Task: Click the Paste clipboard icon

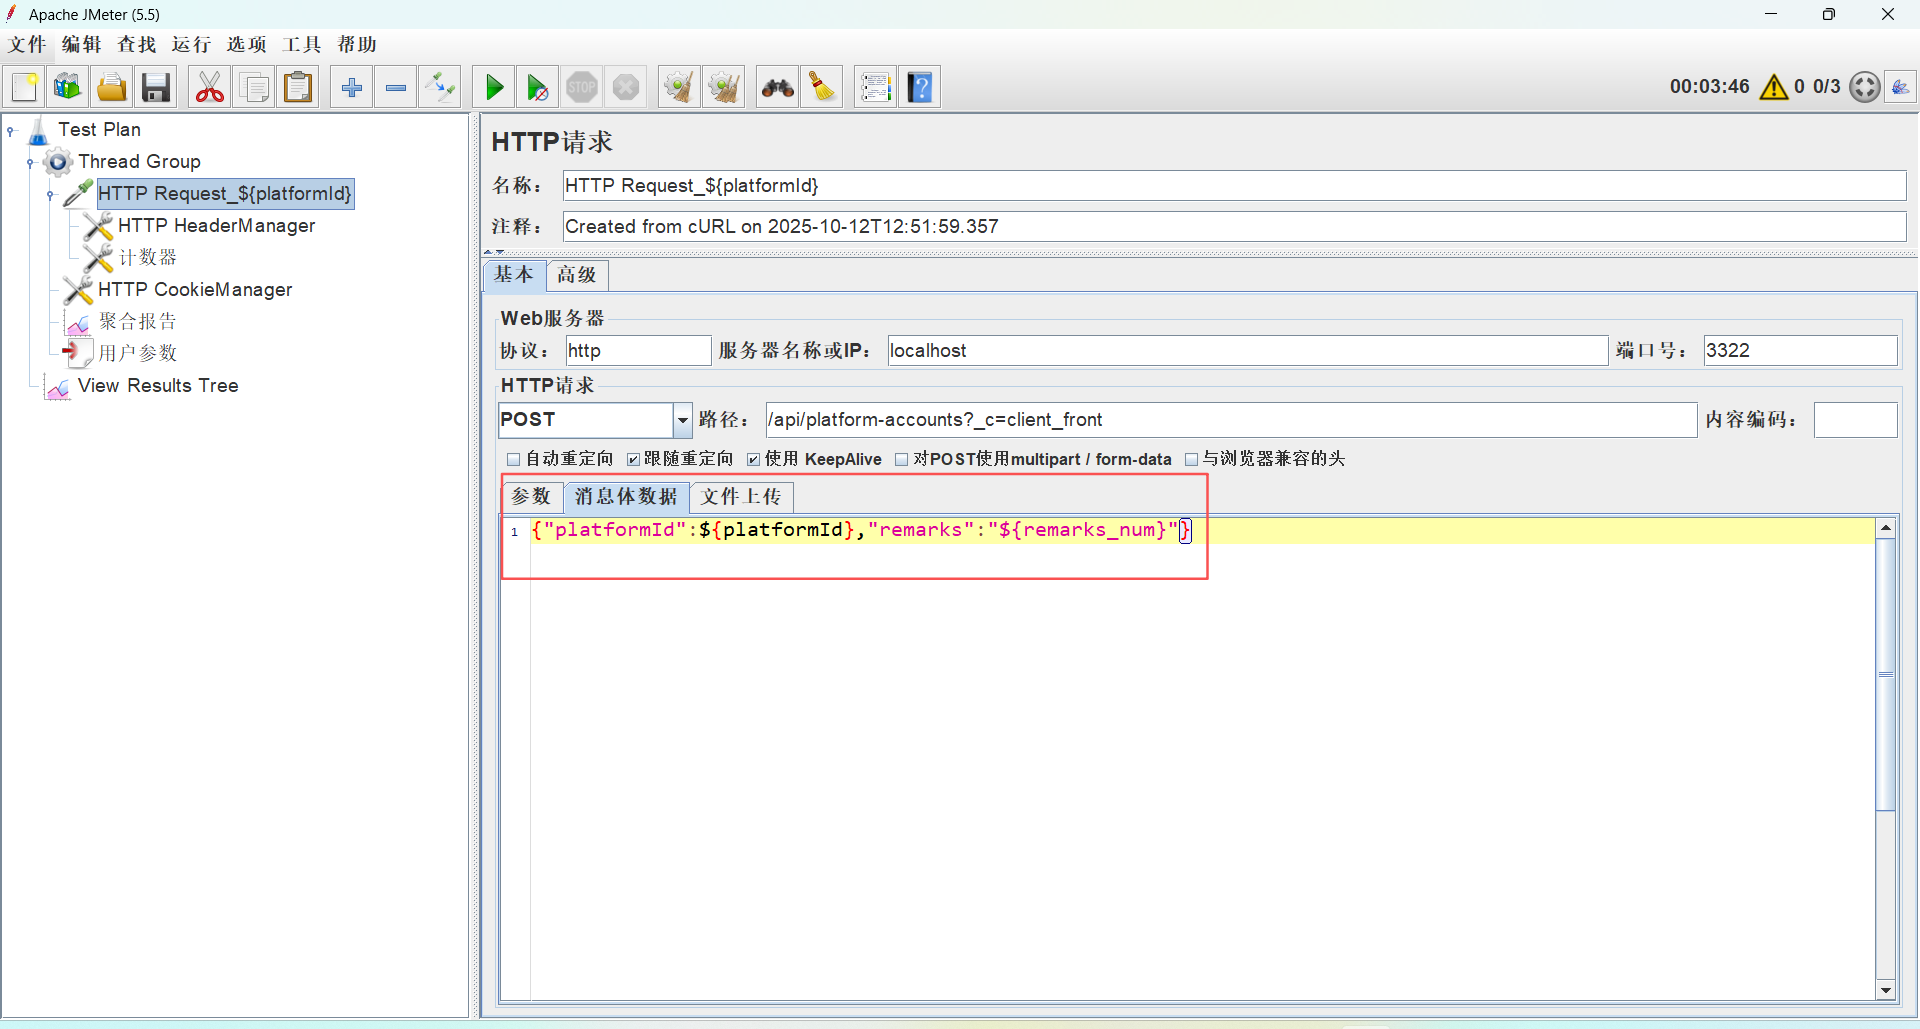Action: click(x=298, y=87)
